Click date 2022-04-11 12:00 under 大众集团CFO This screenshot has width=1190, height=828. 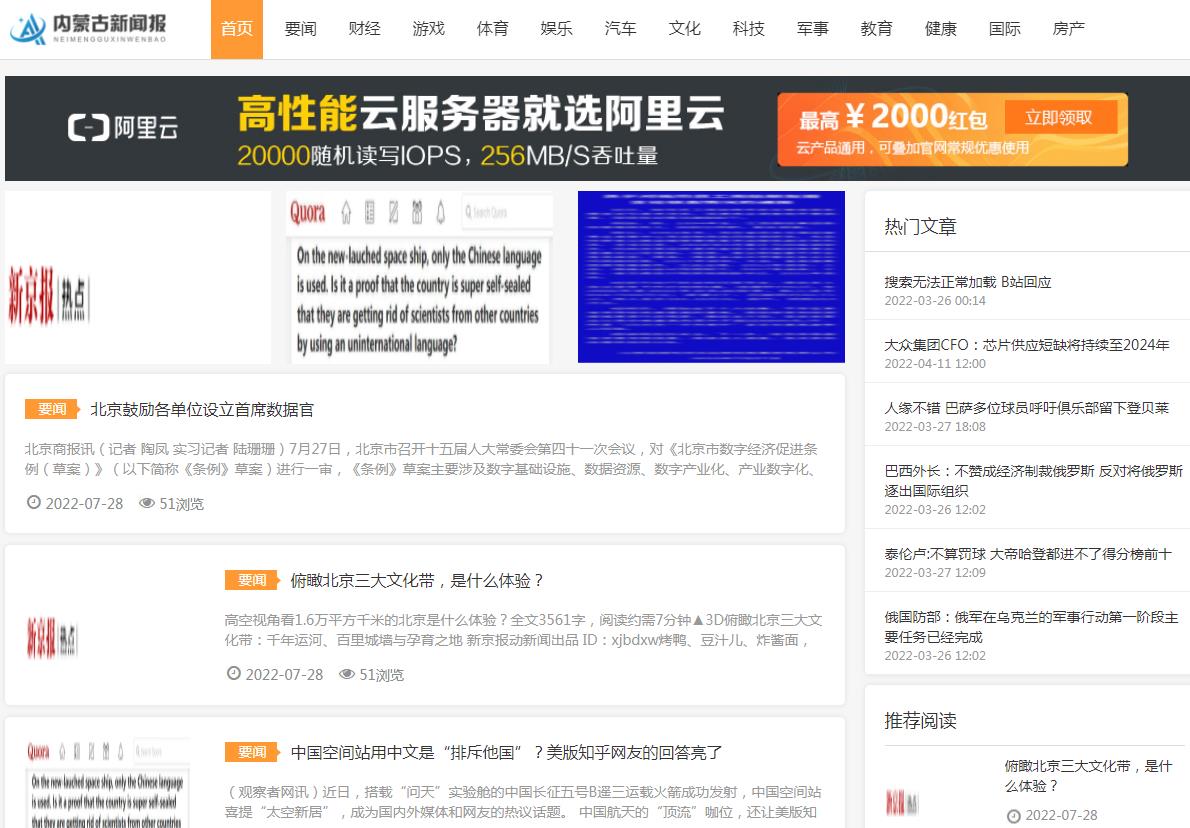(935, 364)
